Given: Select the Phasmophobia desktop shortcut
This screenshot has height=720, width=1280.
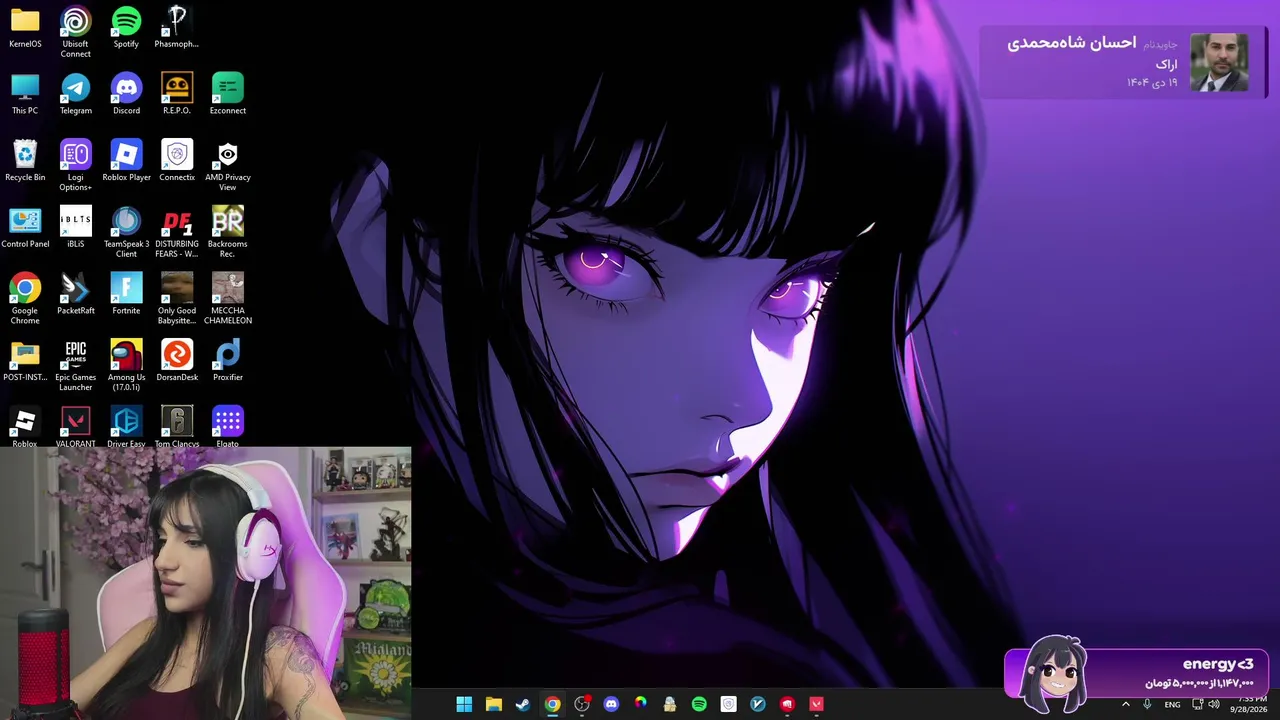Looking at the screenshot, I should click(177, 28).
